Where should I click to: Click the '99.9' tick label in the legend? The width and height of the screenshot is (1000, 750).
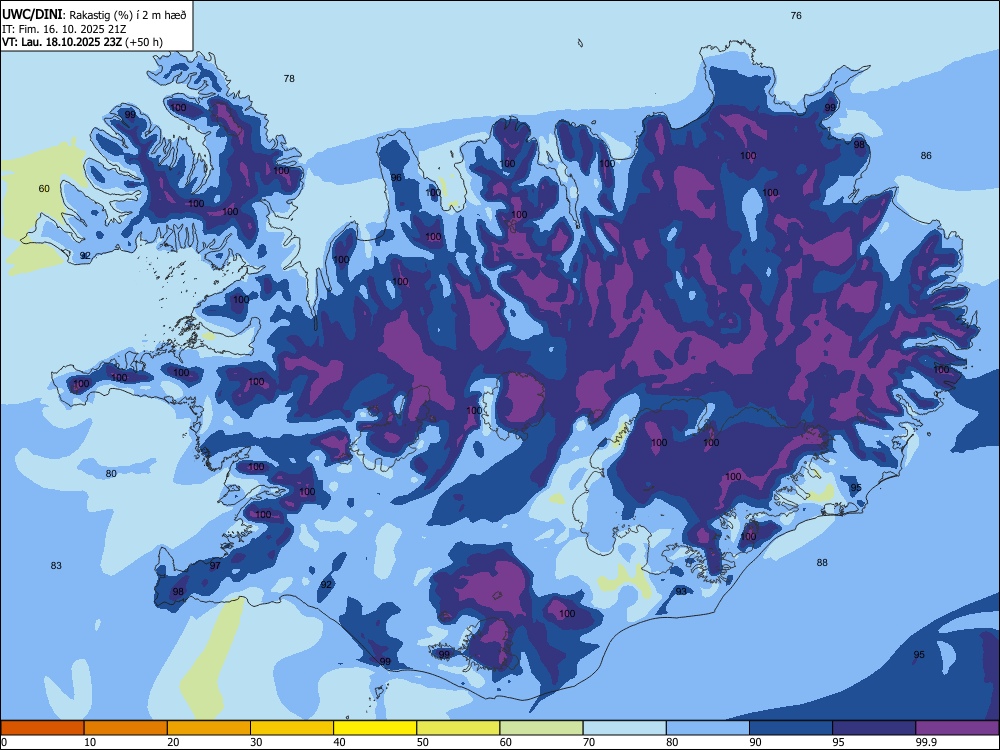pos(926,742)
